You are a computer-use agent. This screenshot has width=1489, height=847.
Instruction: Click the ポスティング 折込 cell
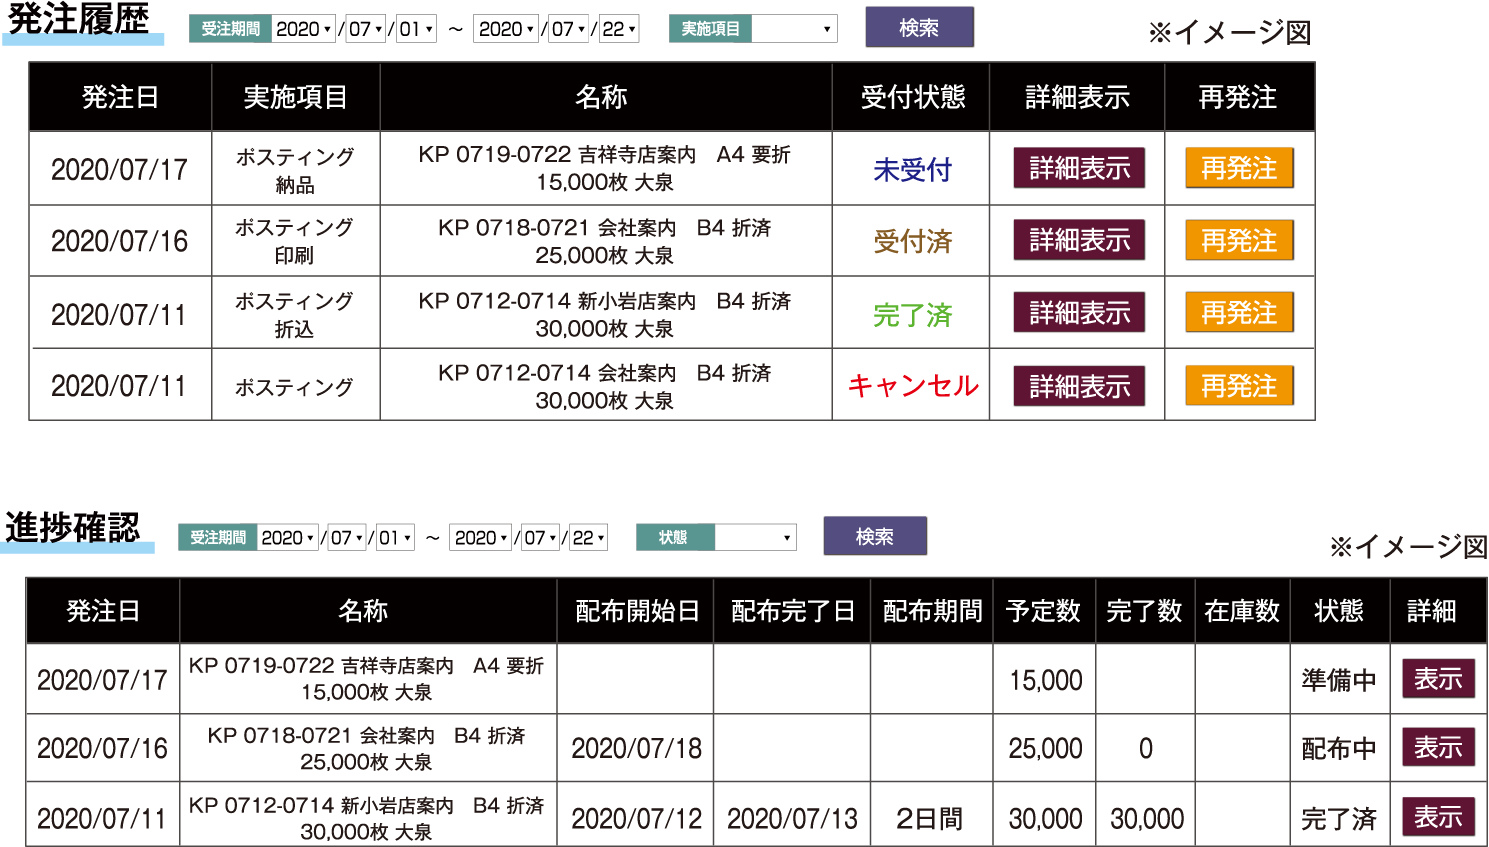(295, 314)
